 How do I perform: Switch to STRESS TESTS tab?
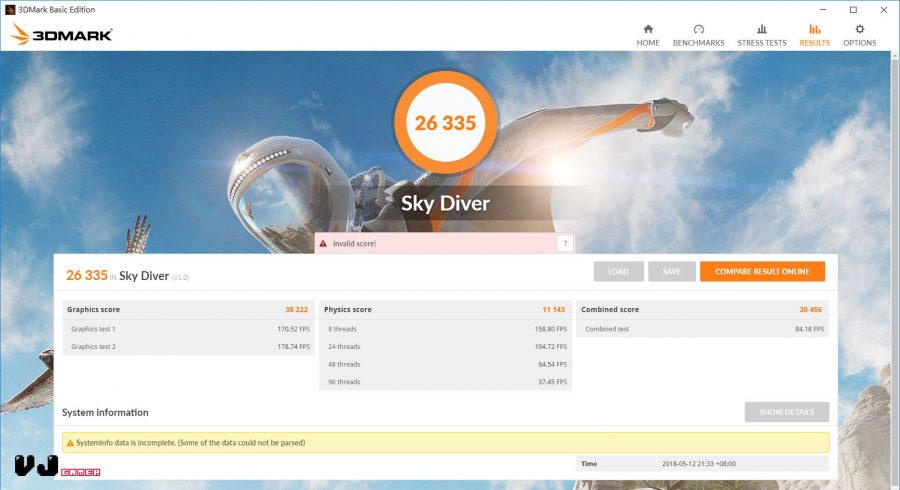762,35
